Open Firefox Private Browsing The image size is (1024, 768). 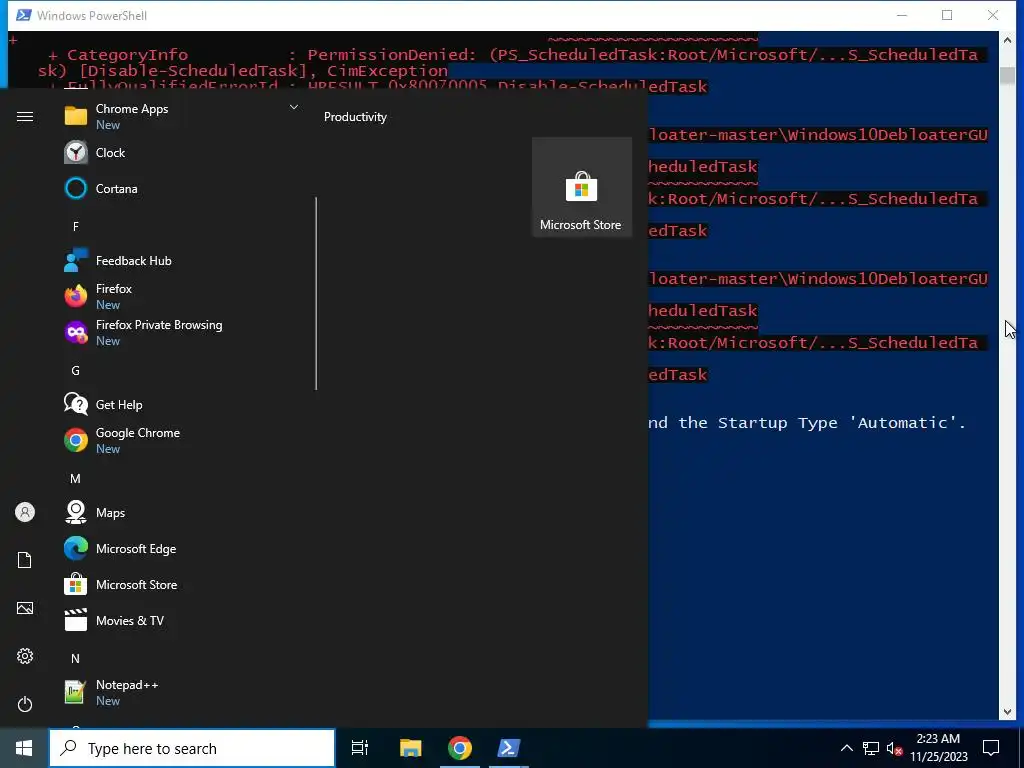pos(180,332)
